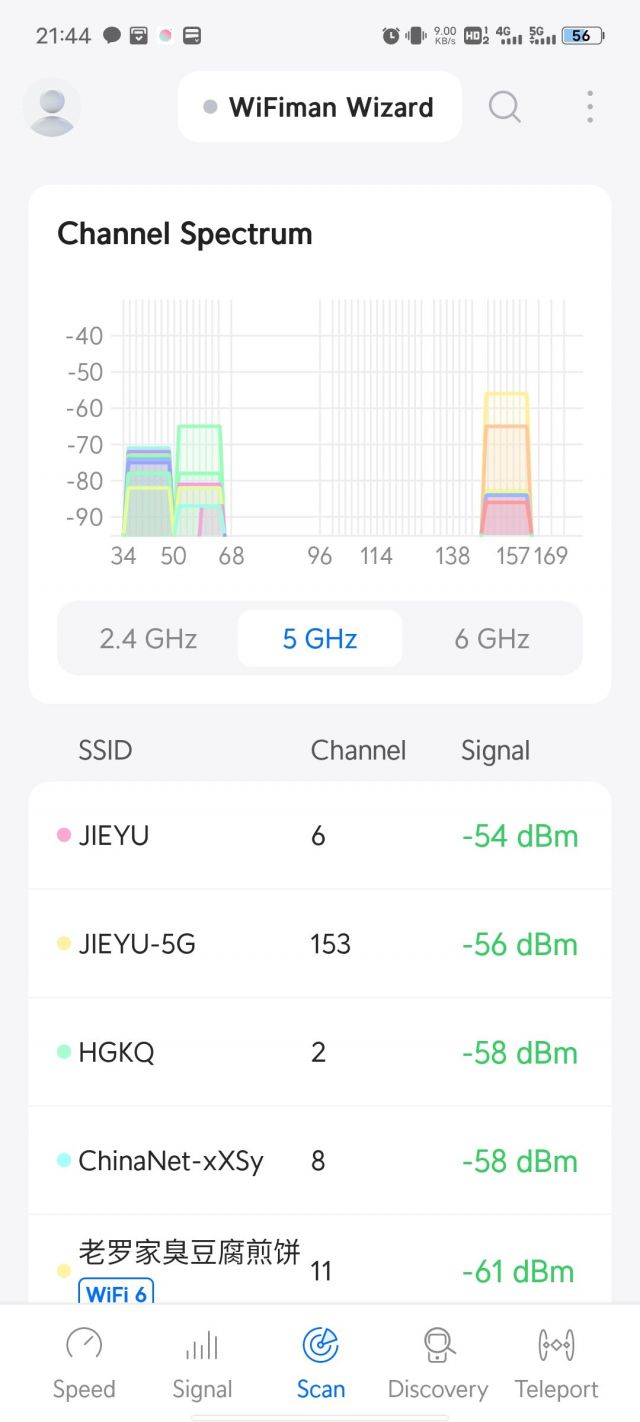Expand the JIEYU-5G network entry

tap(320, 943)
